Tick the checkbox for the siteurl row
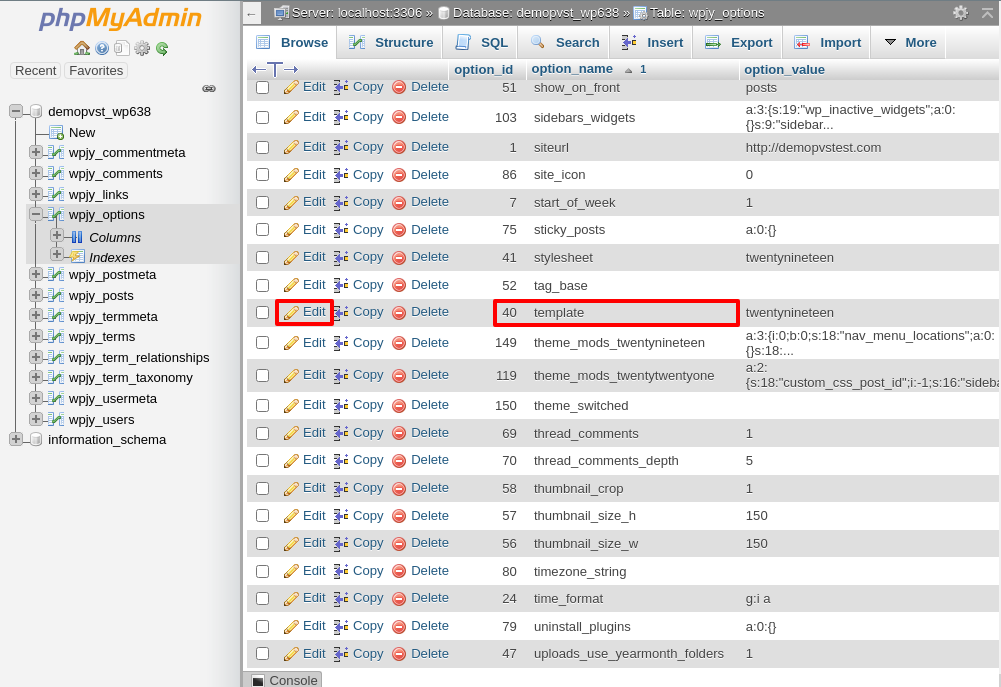1001x687 pixels. tap(262, 147)
